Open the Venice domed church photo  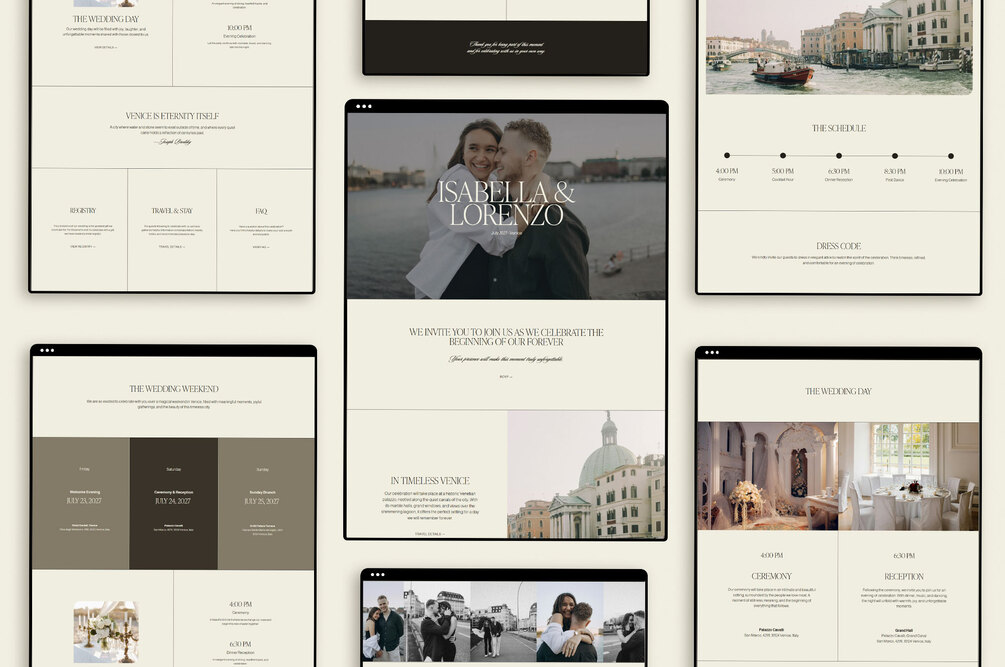[x=586, y=474]
